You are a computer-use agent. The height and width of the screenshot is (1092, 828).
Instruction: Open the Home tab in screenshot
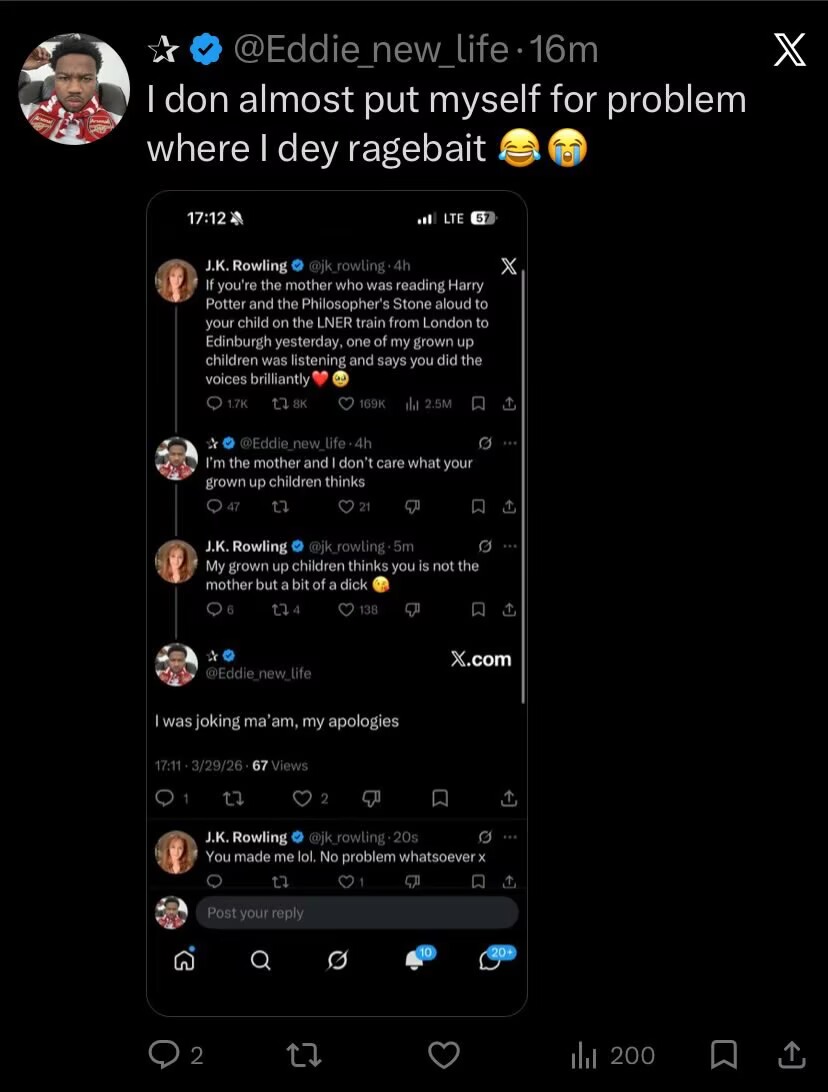(x=184, y=960)
